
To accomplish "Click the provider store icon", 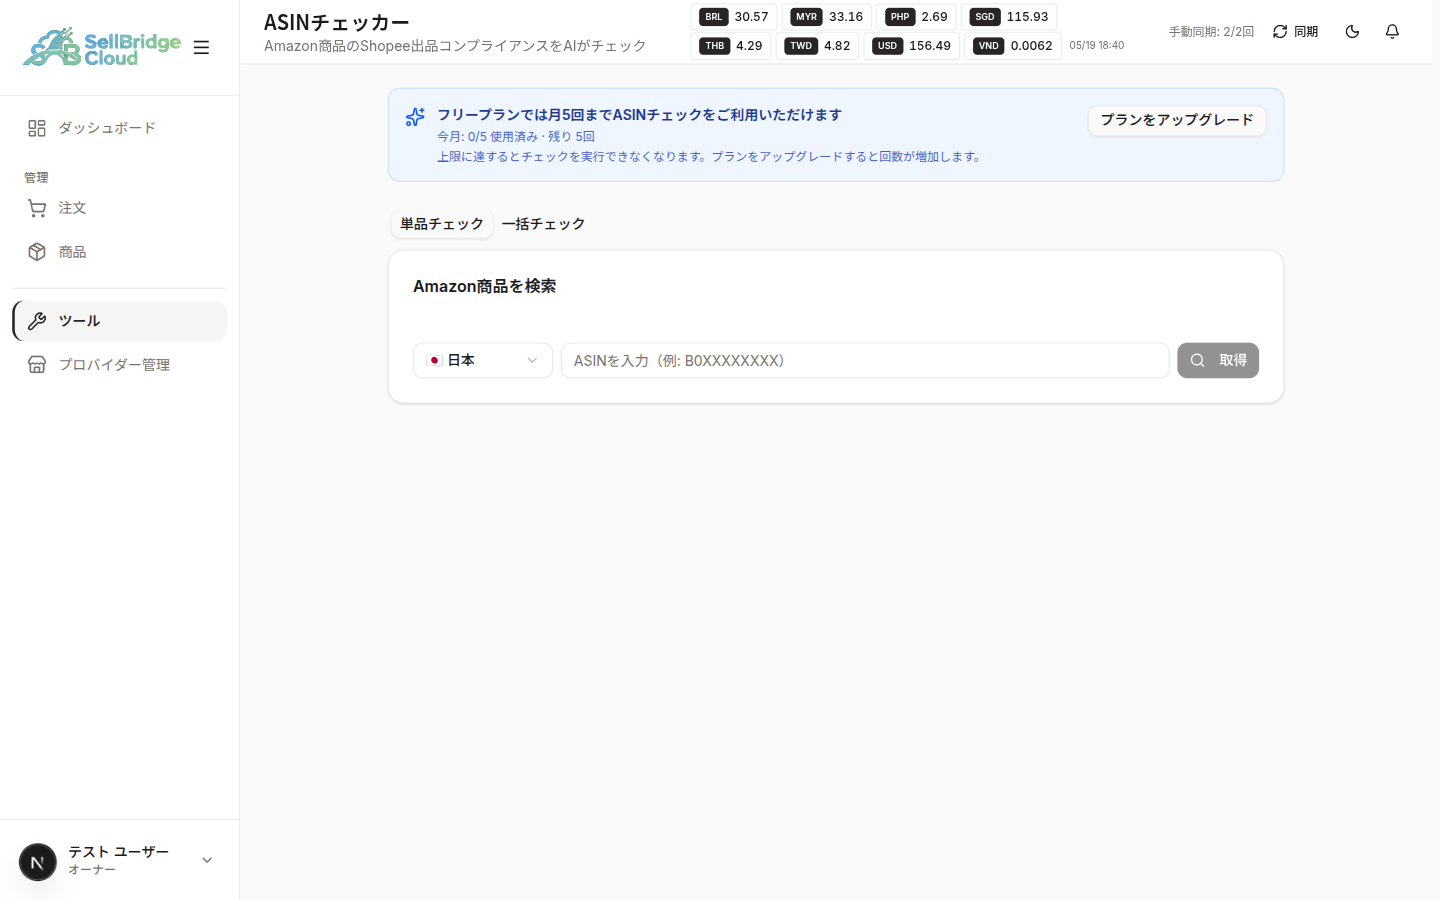I will (x=37, y=365).
